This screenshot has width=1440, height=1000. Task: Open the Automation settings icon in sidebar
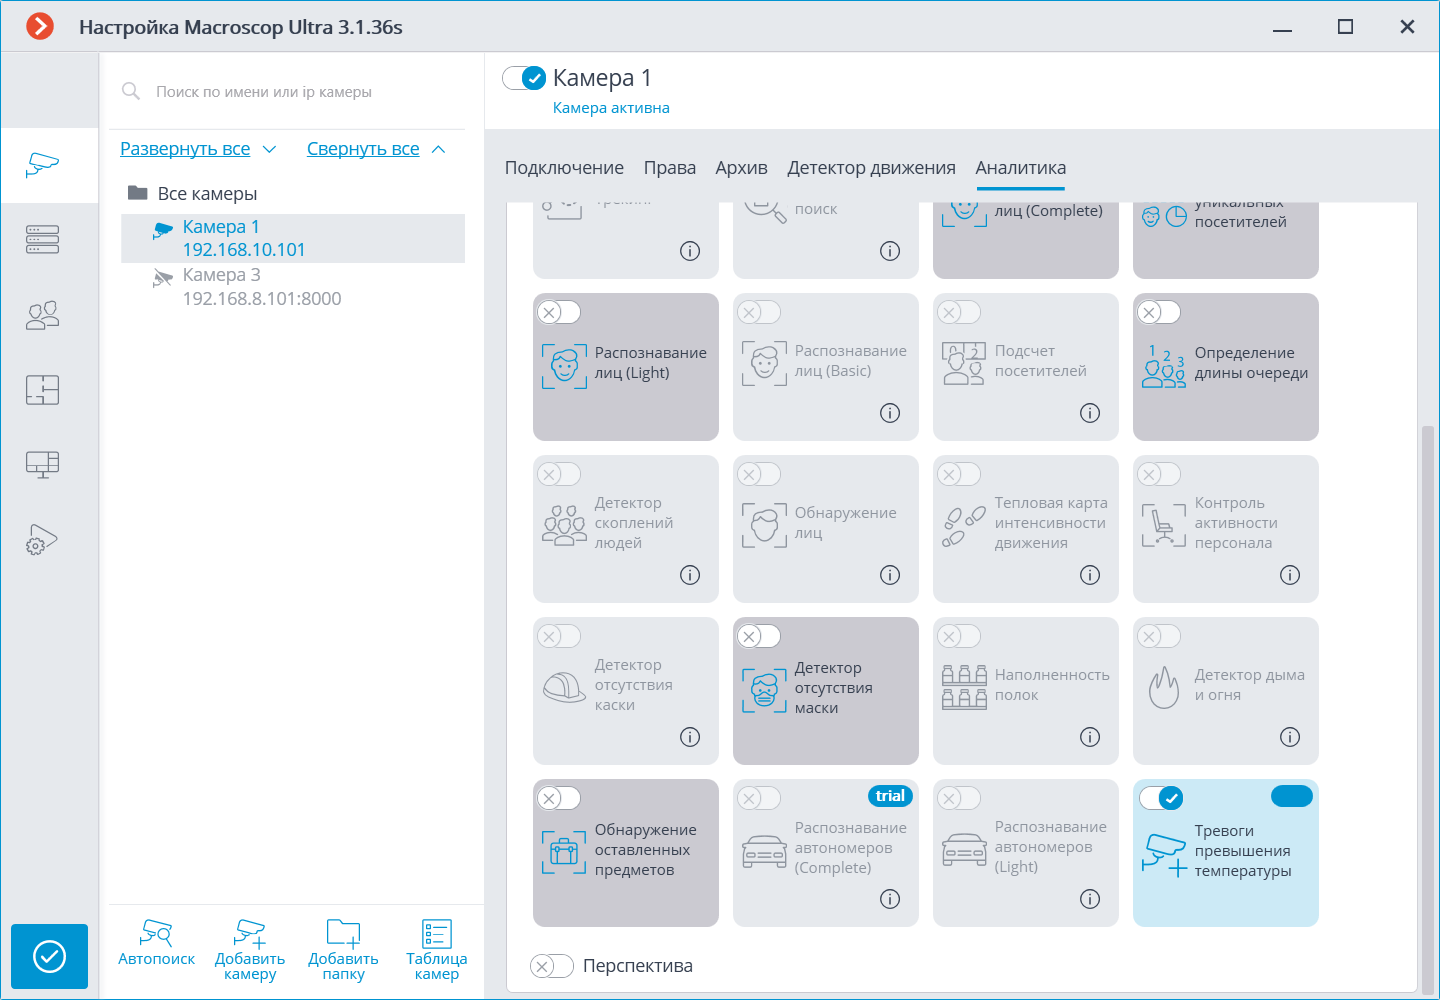coord(43,540)
